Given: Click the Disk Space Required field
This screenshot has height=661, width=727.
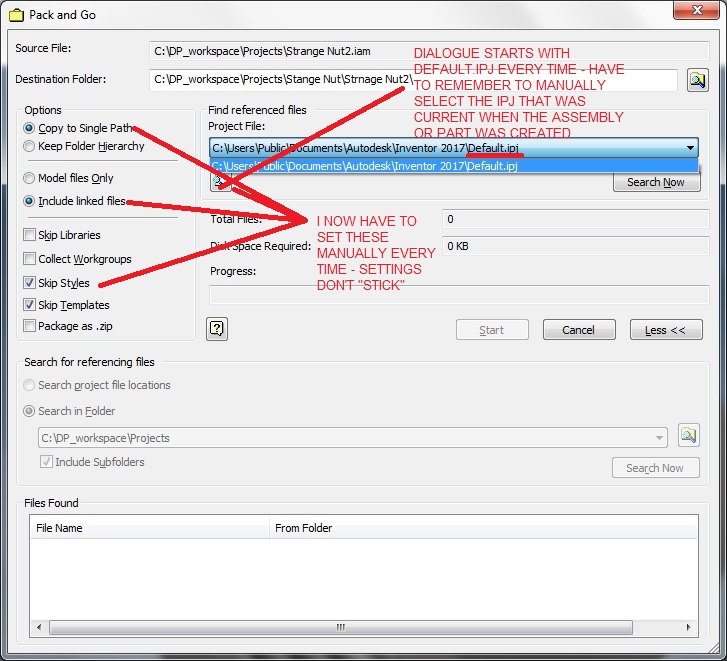Looking at the screenshot, I should coord(575,246).
